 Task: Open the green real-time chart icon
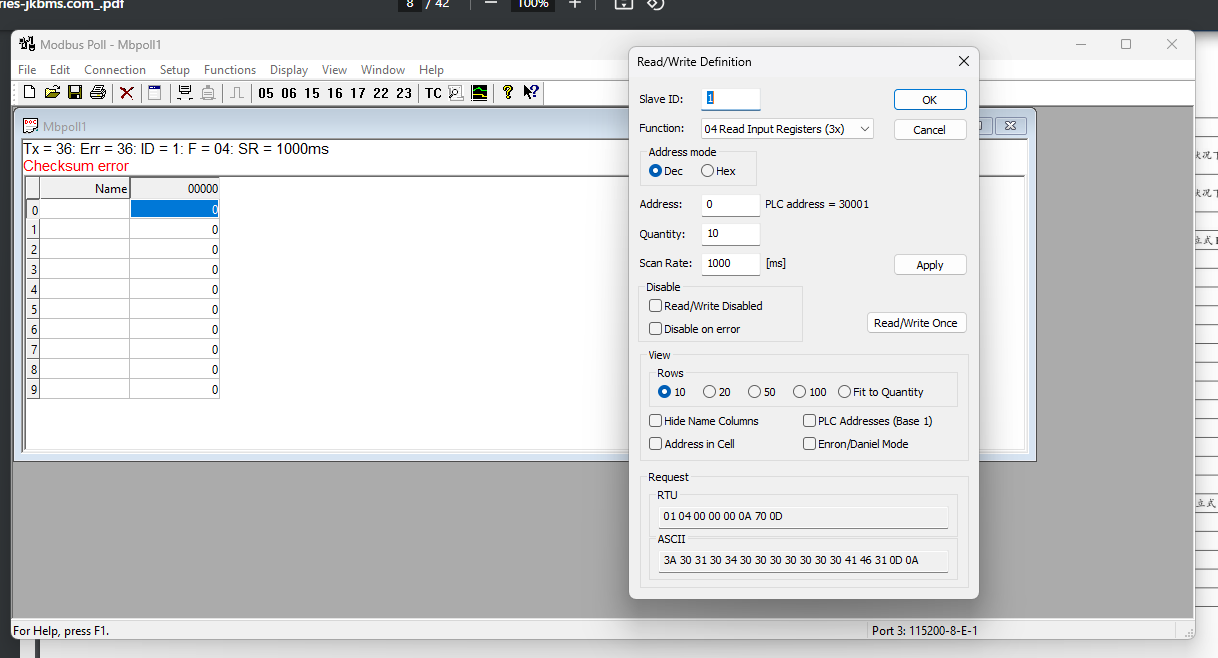pyautogui.click(x=480, y=93)
